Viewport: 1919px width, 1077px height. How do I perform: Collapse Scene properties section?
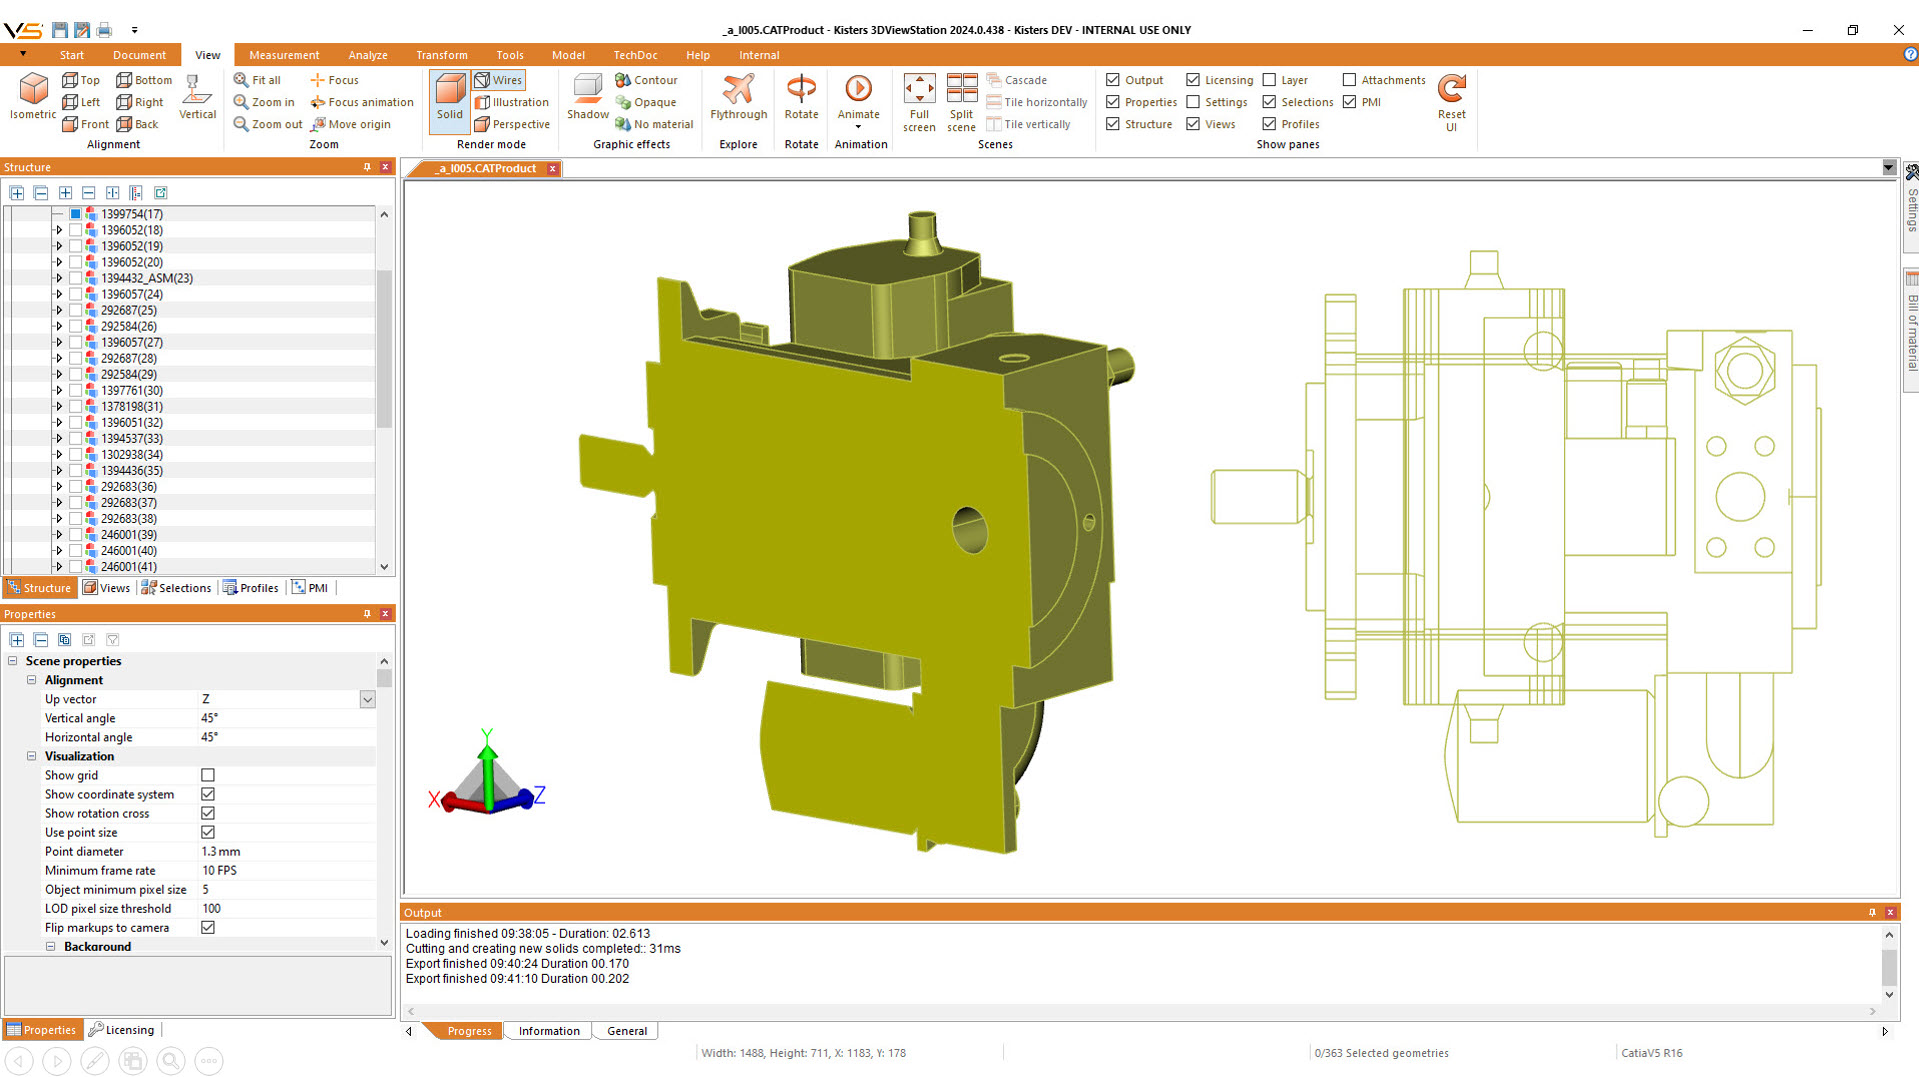(13, 661)
